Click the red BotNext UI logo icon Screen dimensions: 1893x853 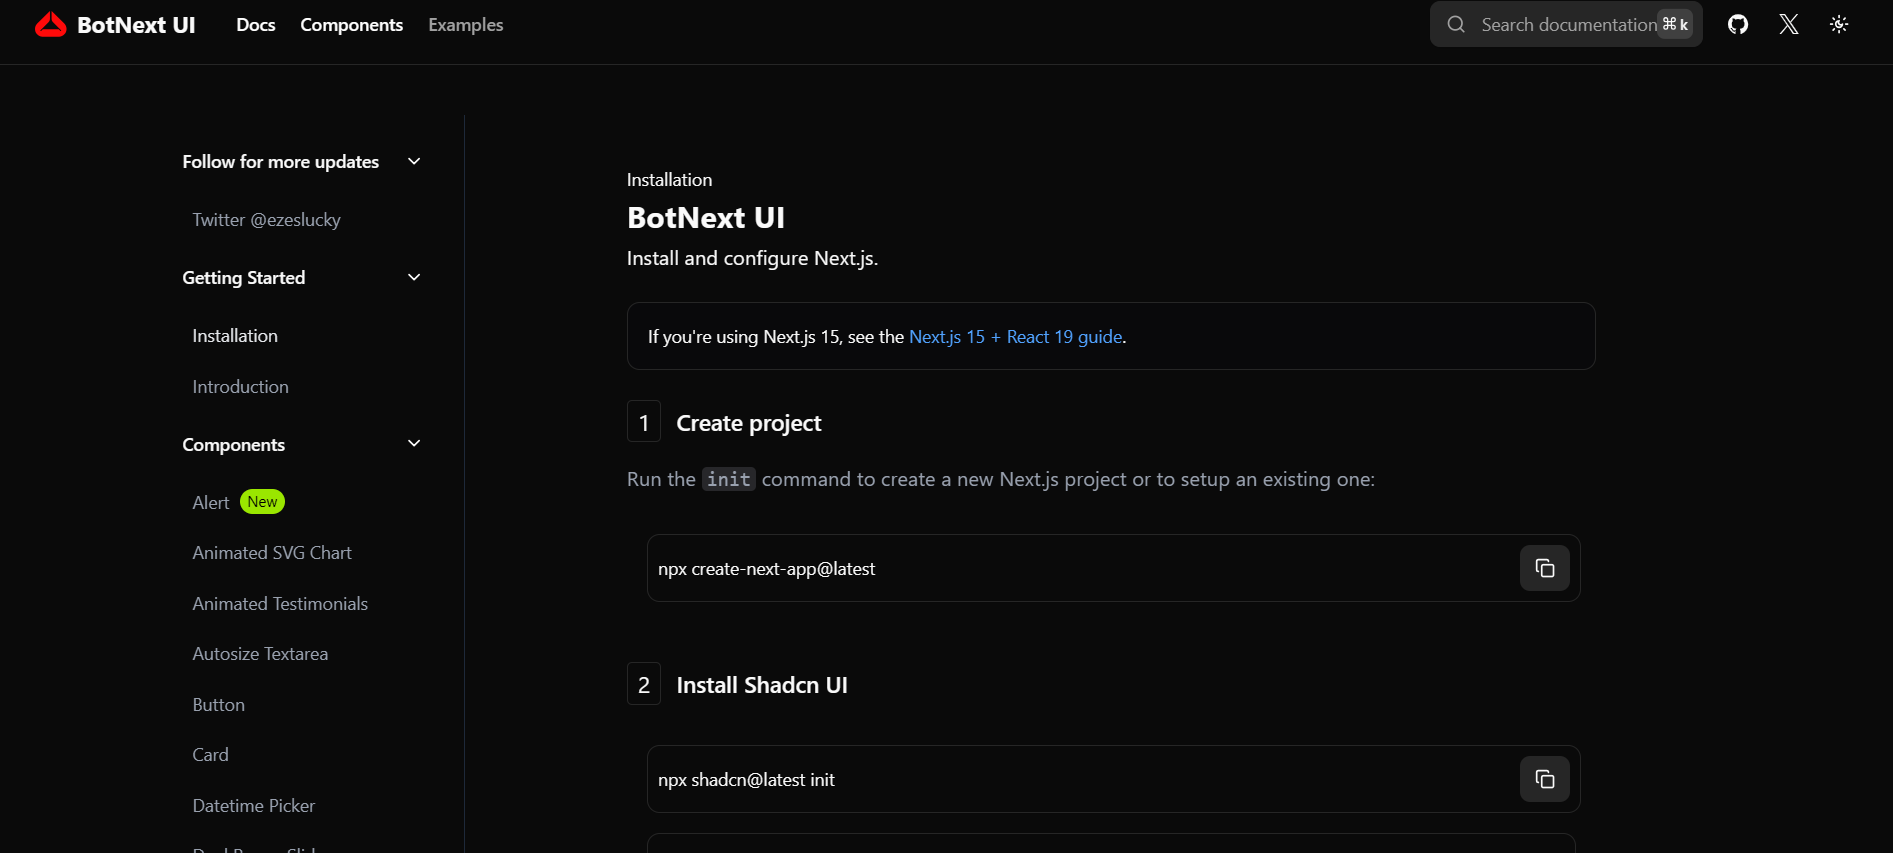[50, 25]
